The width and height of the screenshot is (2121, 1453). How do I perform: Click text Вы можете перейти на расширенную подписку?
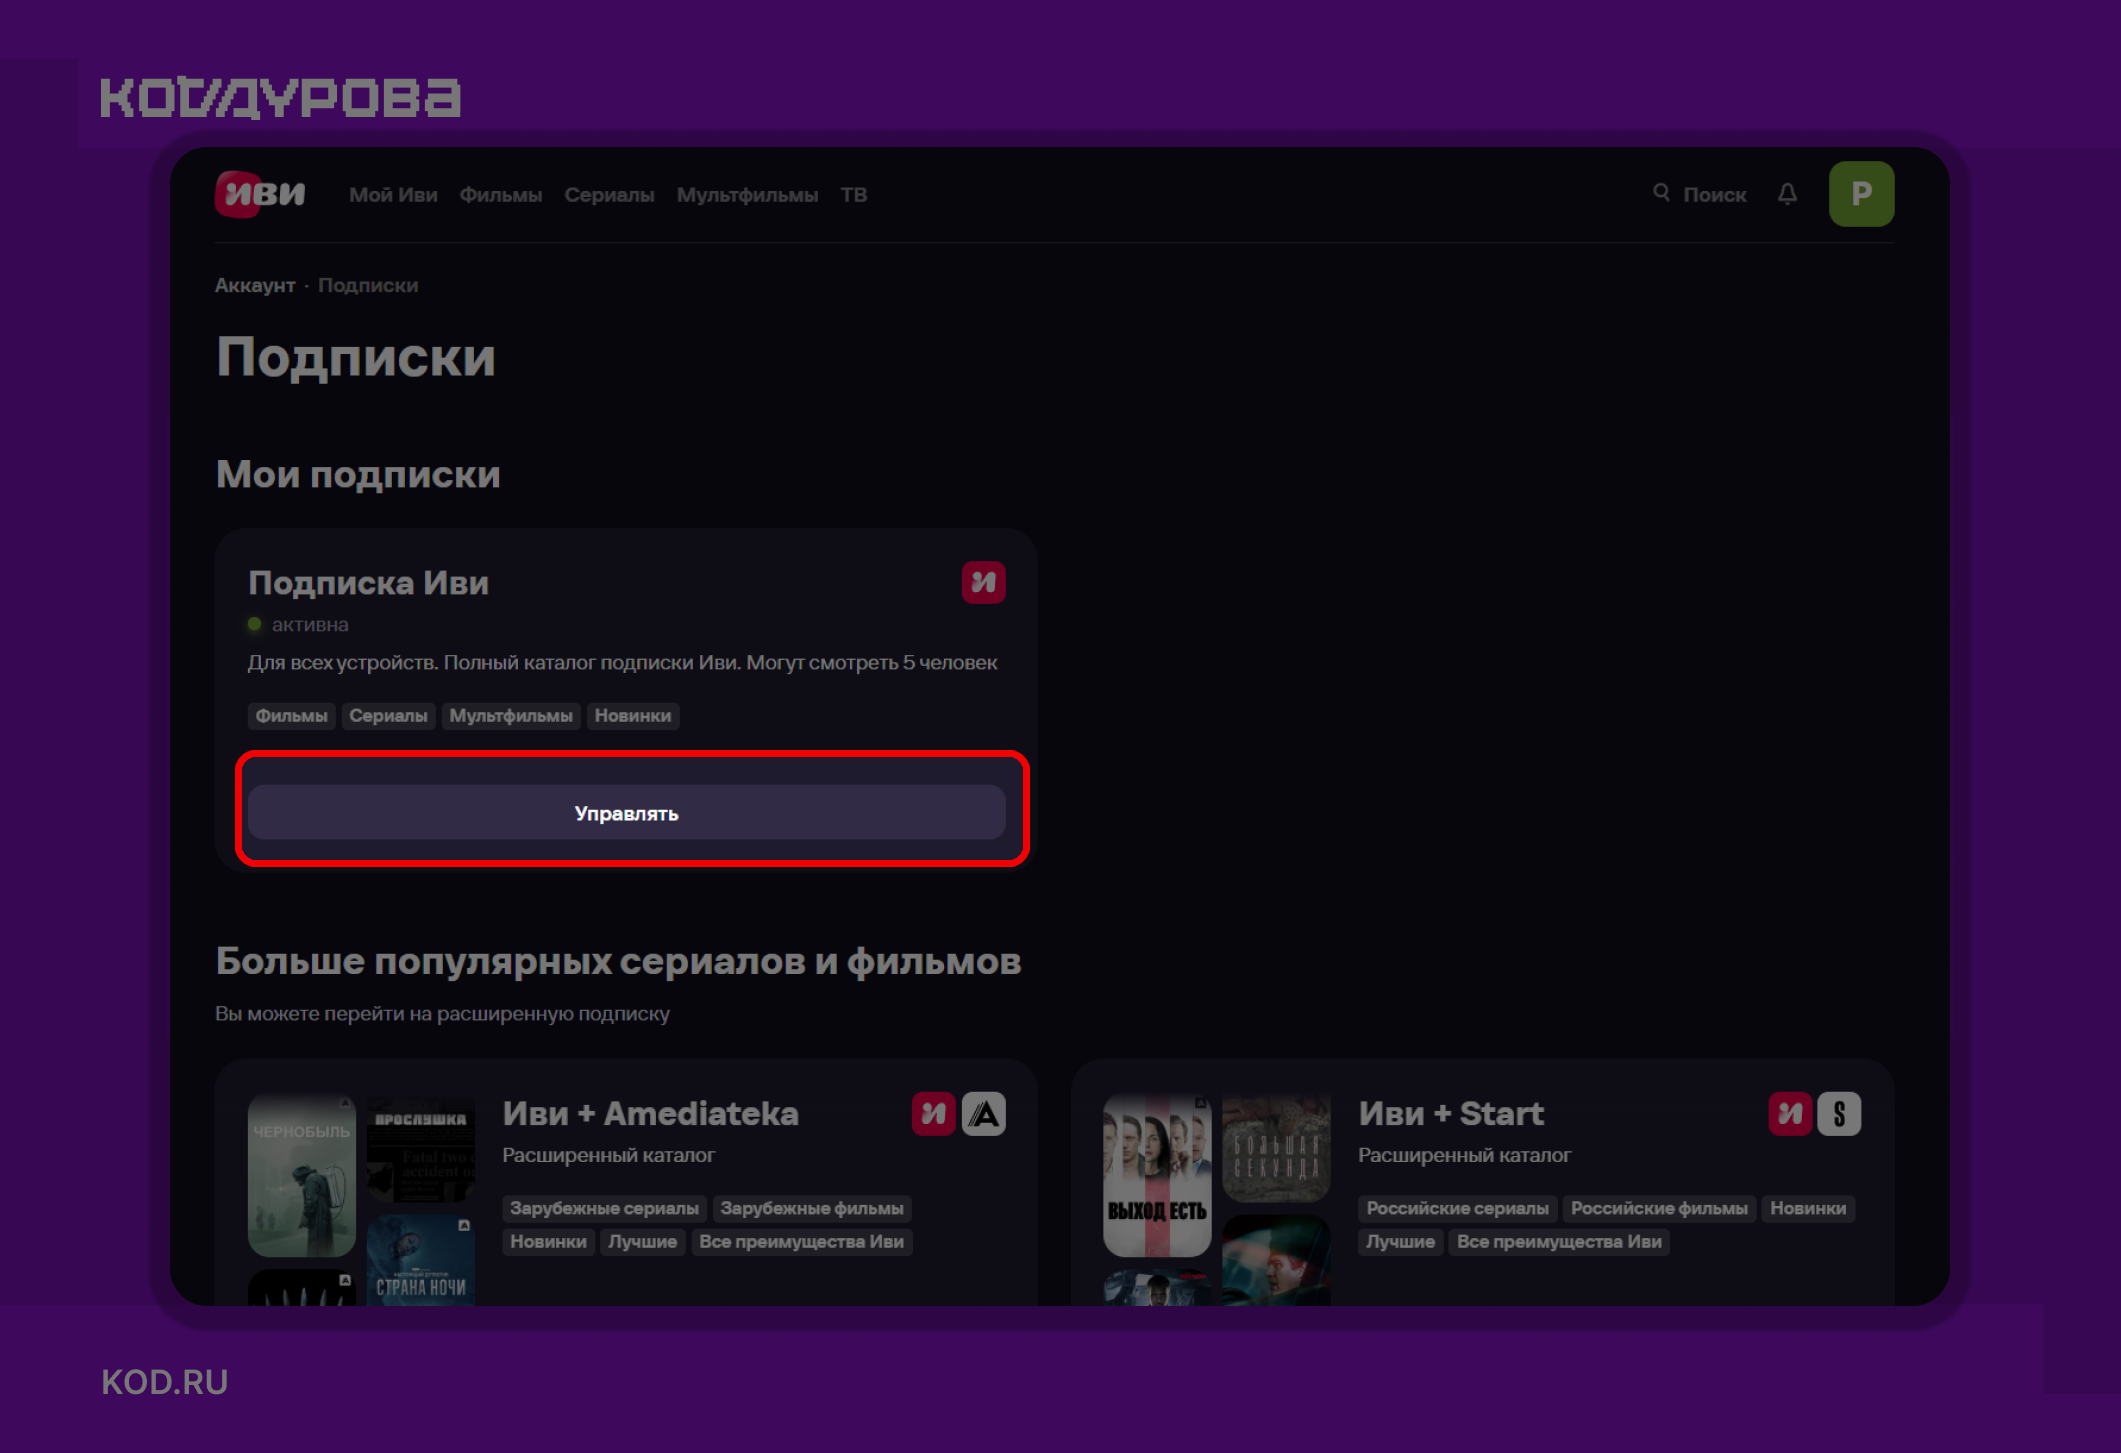pos(442,1013)
